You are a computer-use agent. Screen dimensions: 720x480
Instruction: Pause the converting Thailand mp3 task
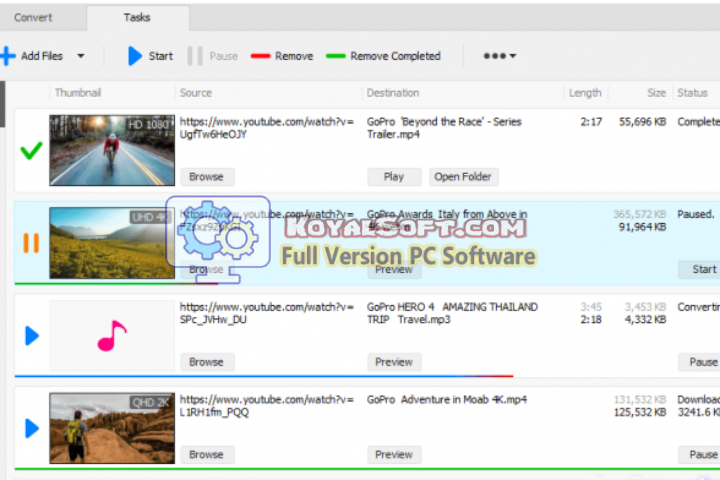tap(699, 362)
